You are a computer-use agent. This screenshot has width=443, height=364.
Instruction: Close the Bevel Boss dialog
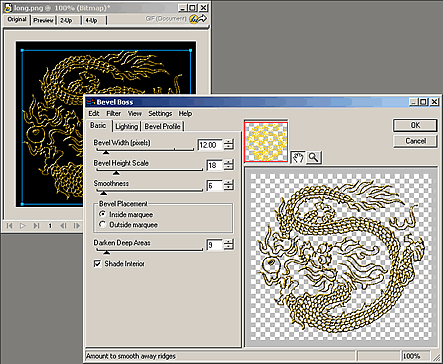(x=434, y=102)
